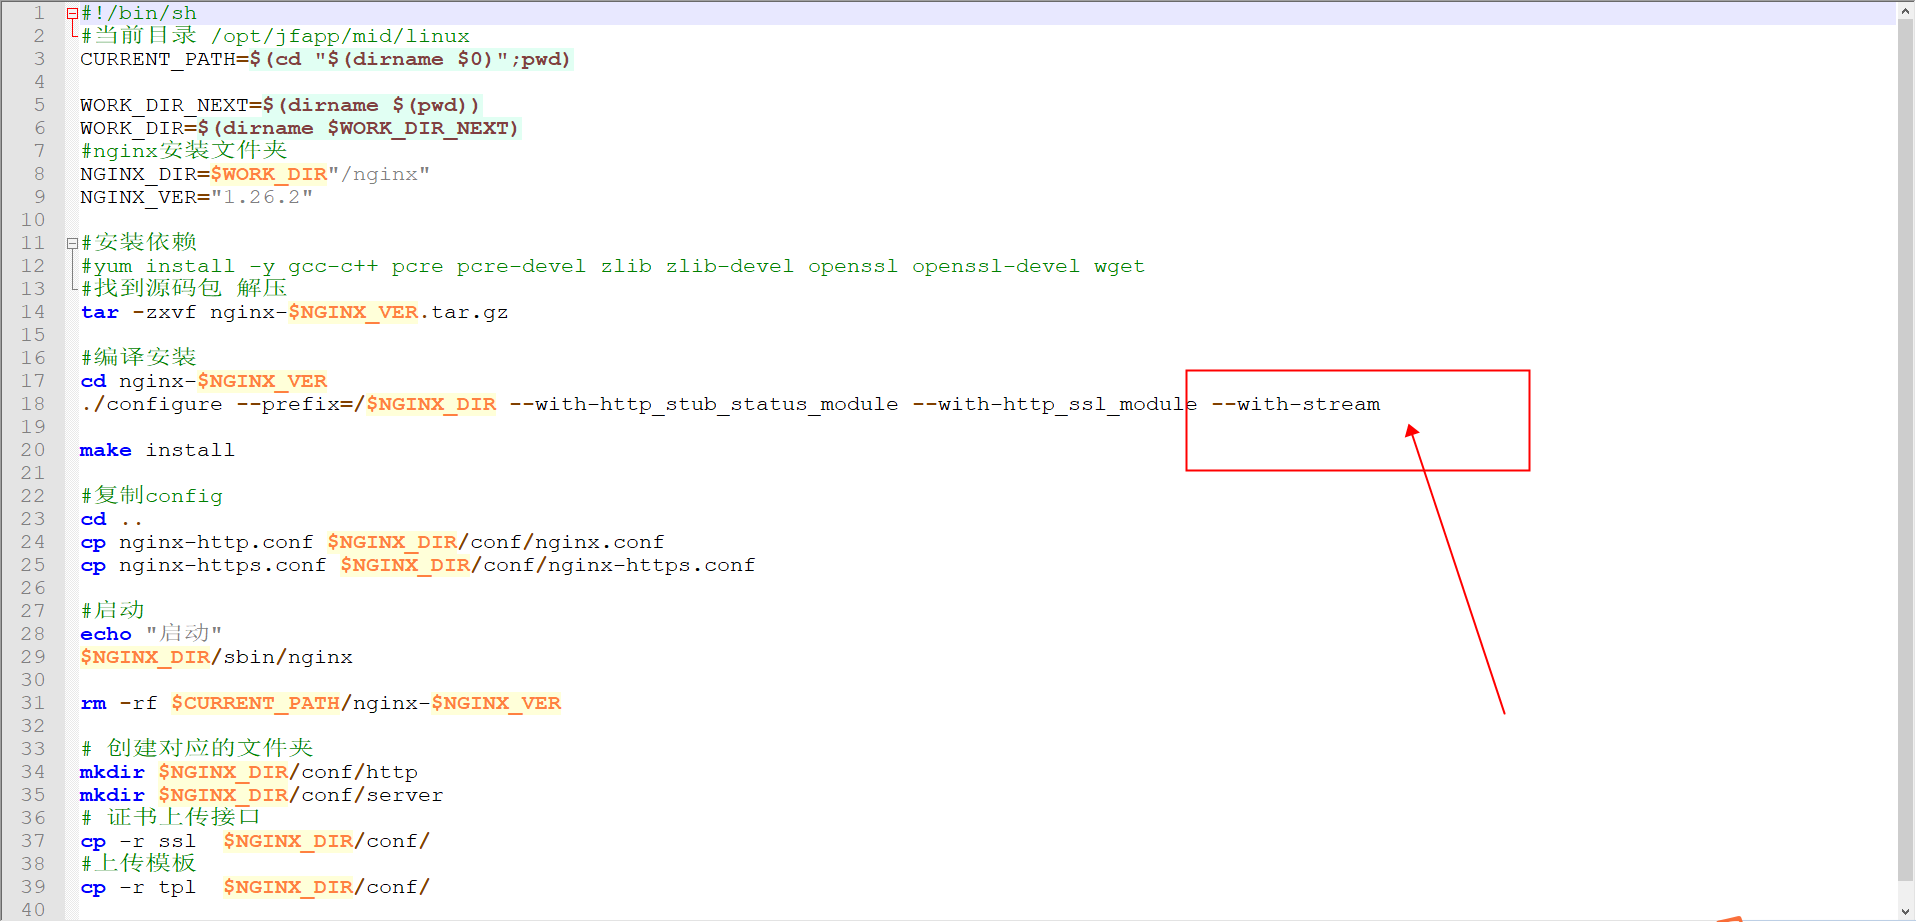
Task: Click the make keyword on line 20
Action: pos(106,450)
